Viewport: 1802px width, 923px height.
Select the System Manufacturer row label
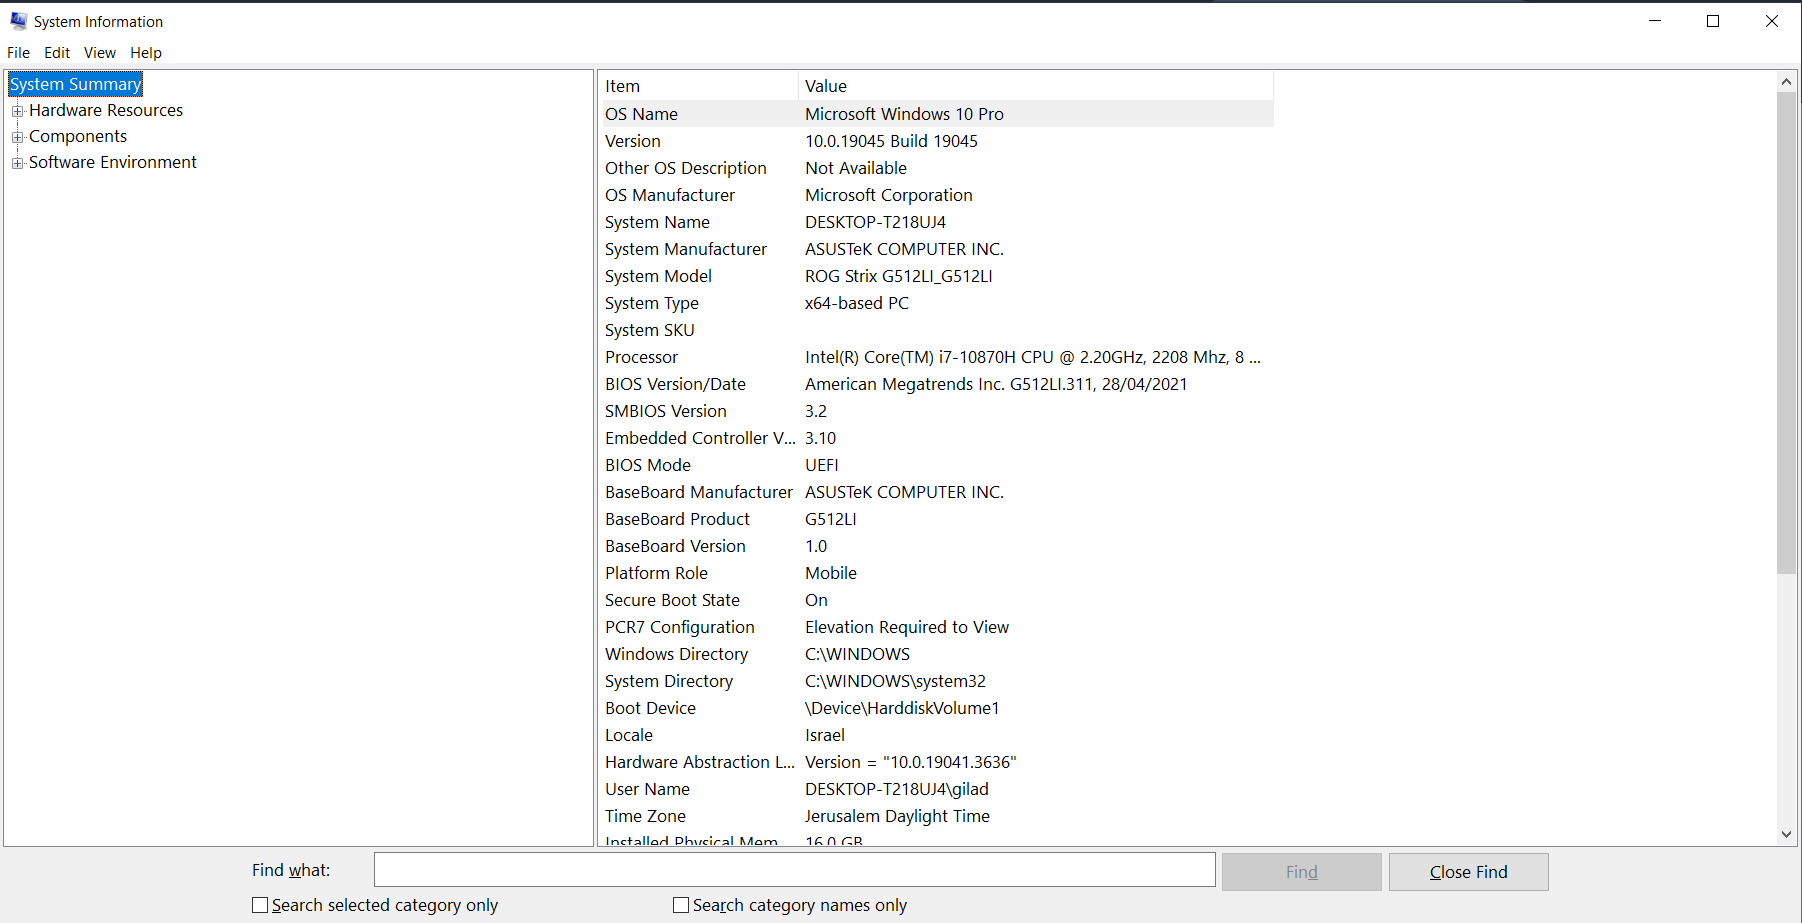coord(686,249)
